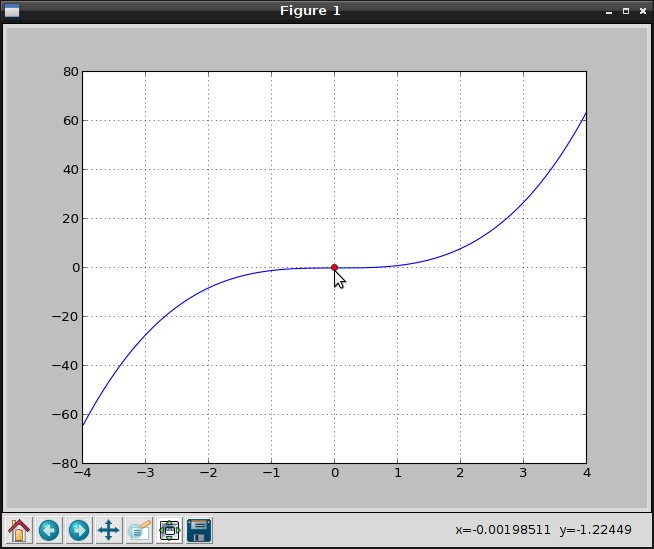Minimize the Figure 1 window
The width and height of the screenshot is (654, 549).
[608, 11]
